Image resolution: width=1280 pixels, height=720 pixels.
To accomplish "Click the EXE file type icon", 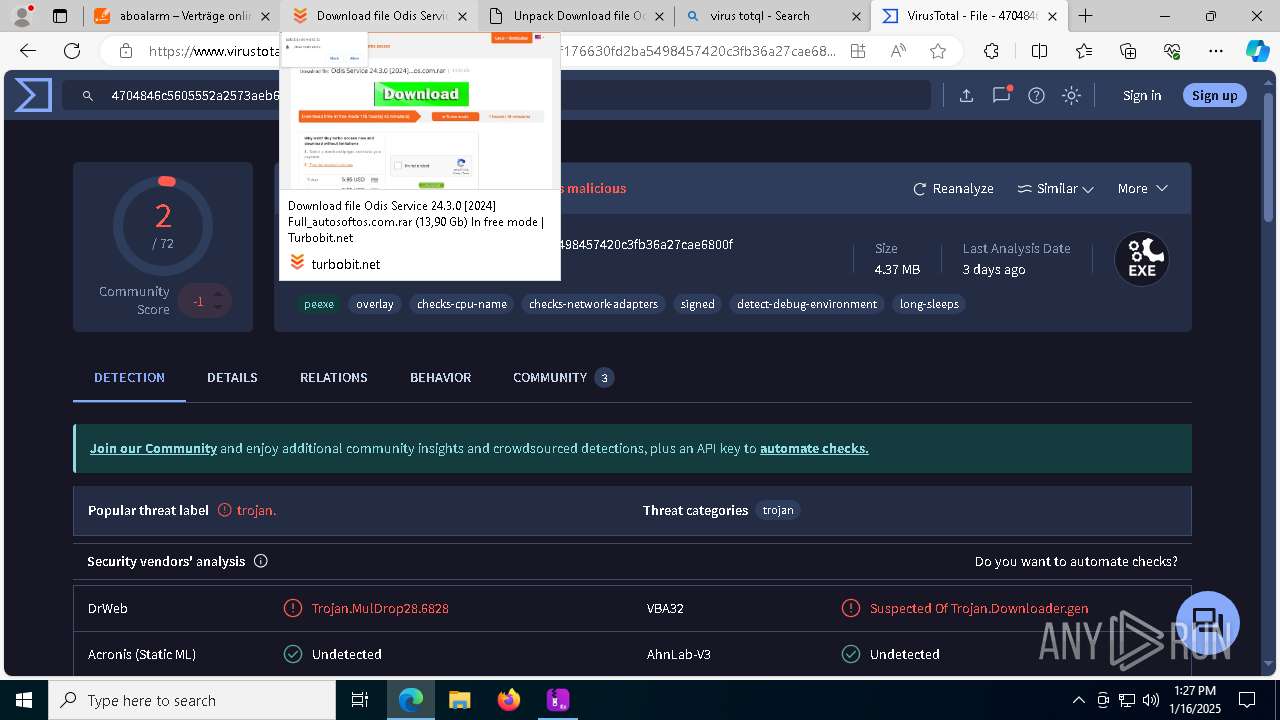I will (x=1142, y=259).
